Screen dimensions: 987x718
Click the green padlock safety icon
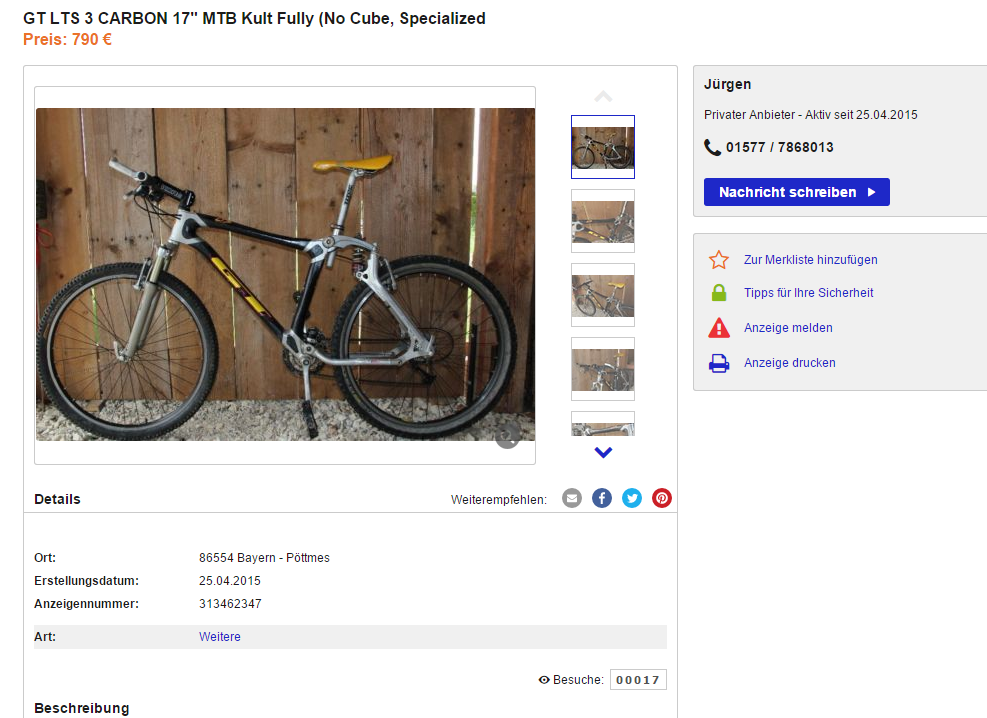click(719, 293)
